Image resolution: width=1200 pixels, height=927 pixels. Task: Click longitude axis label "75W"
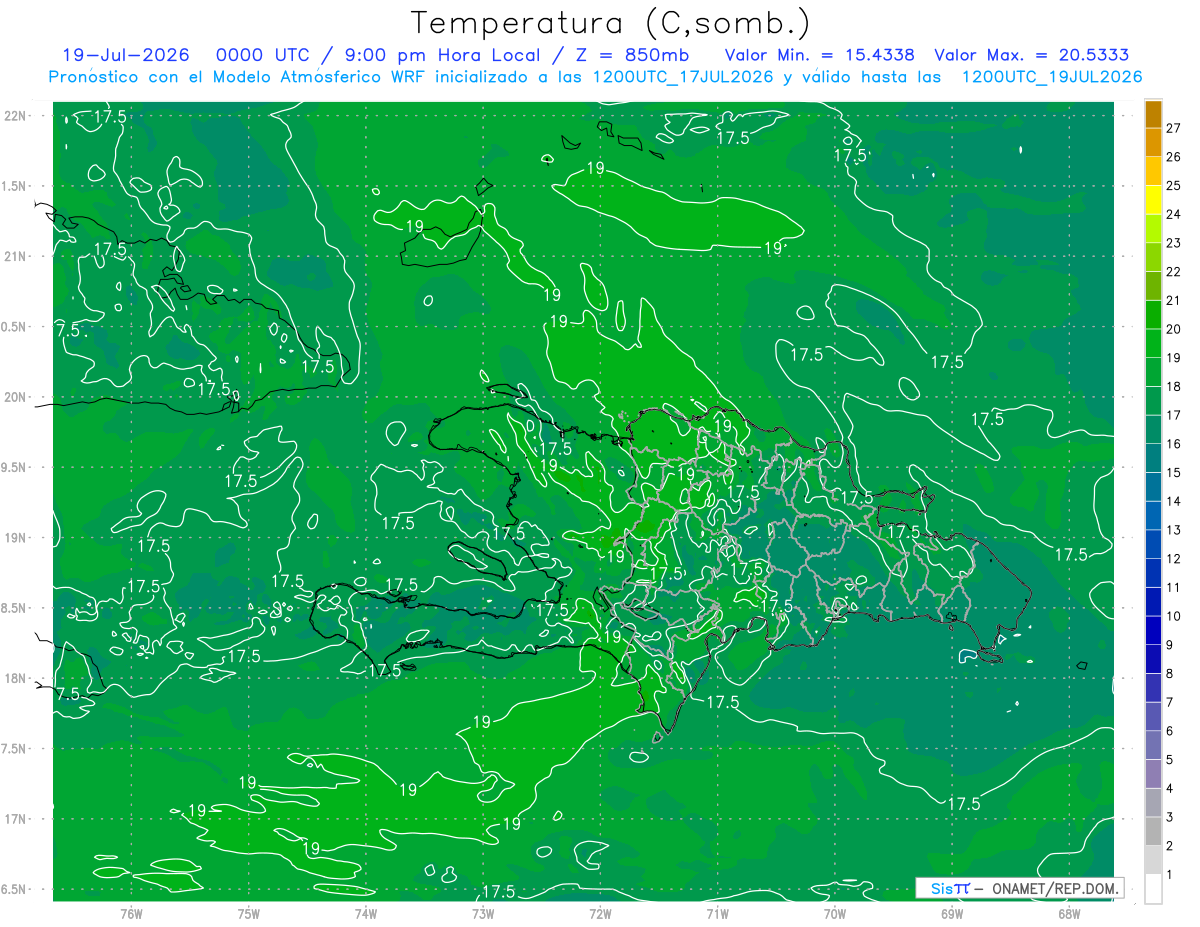pyautogui.click(x=249, y=913)
